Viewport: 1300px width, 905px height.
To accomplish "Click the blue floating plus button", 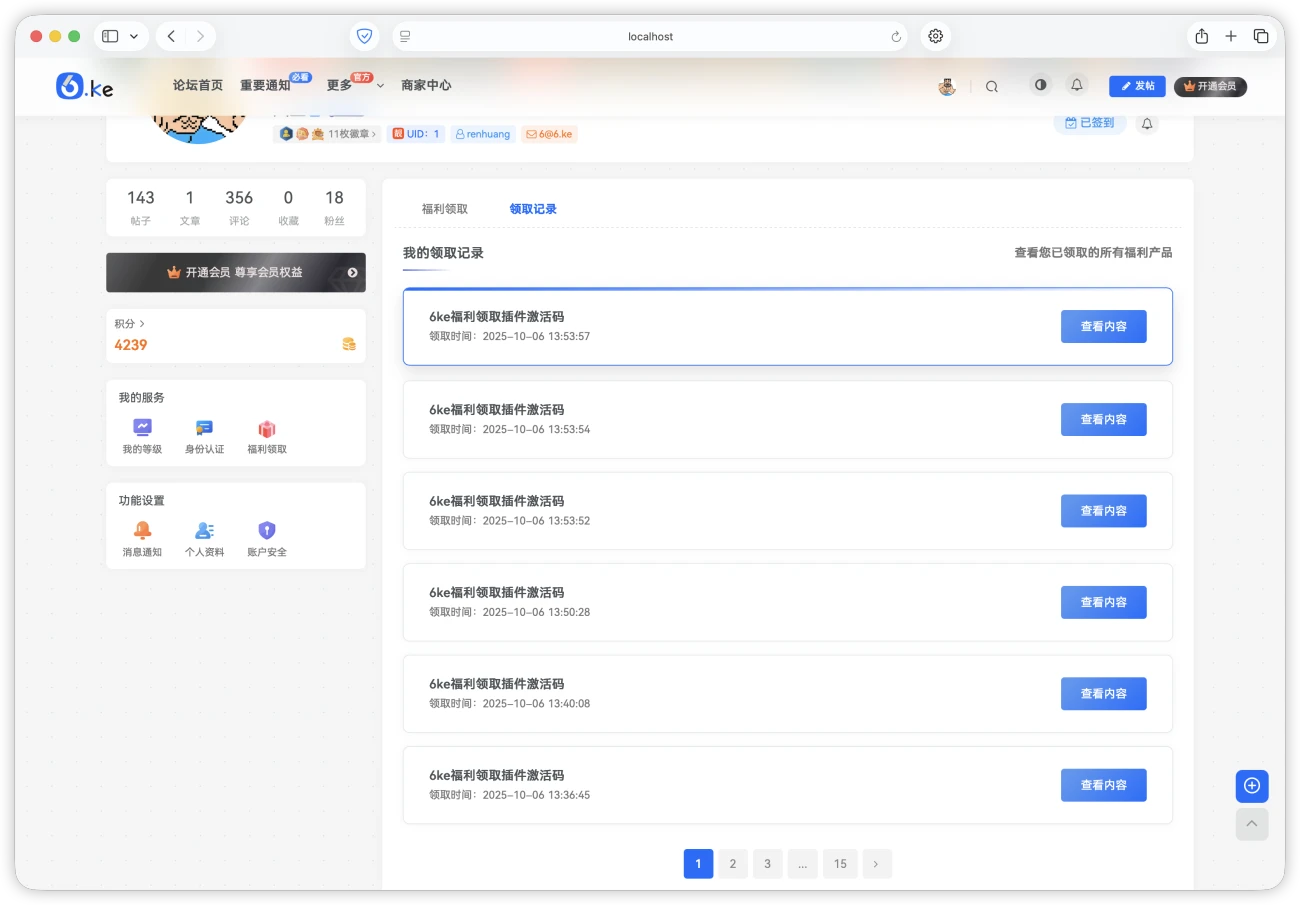I will coord(1251,786).
